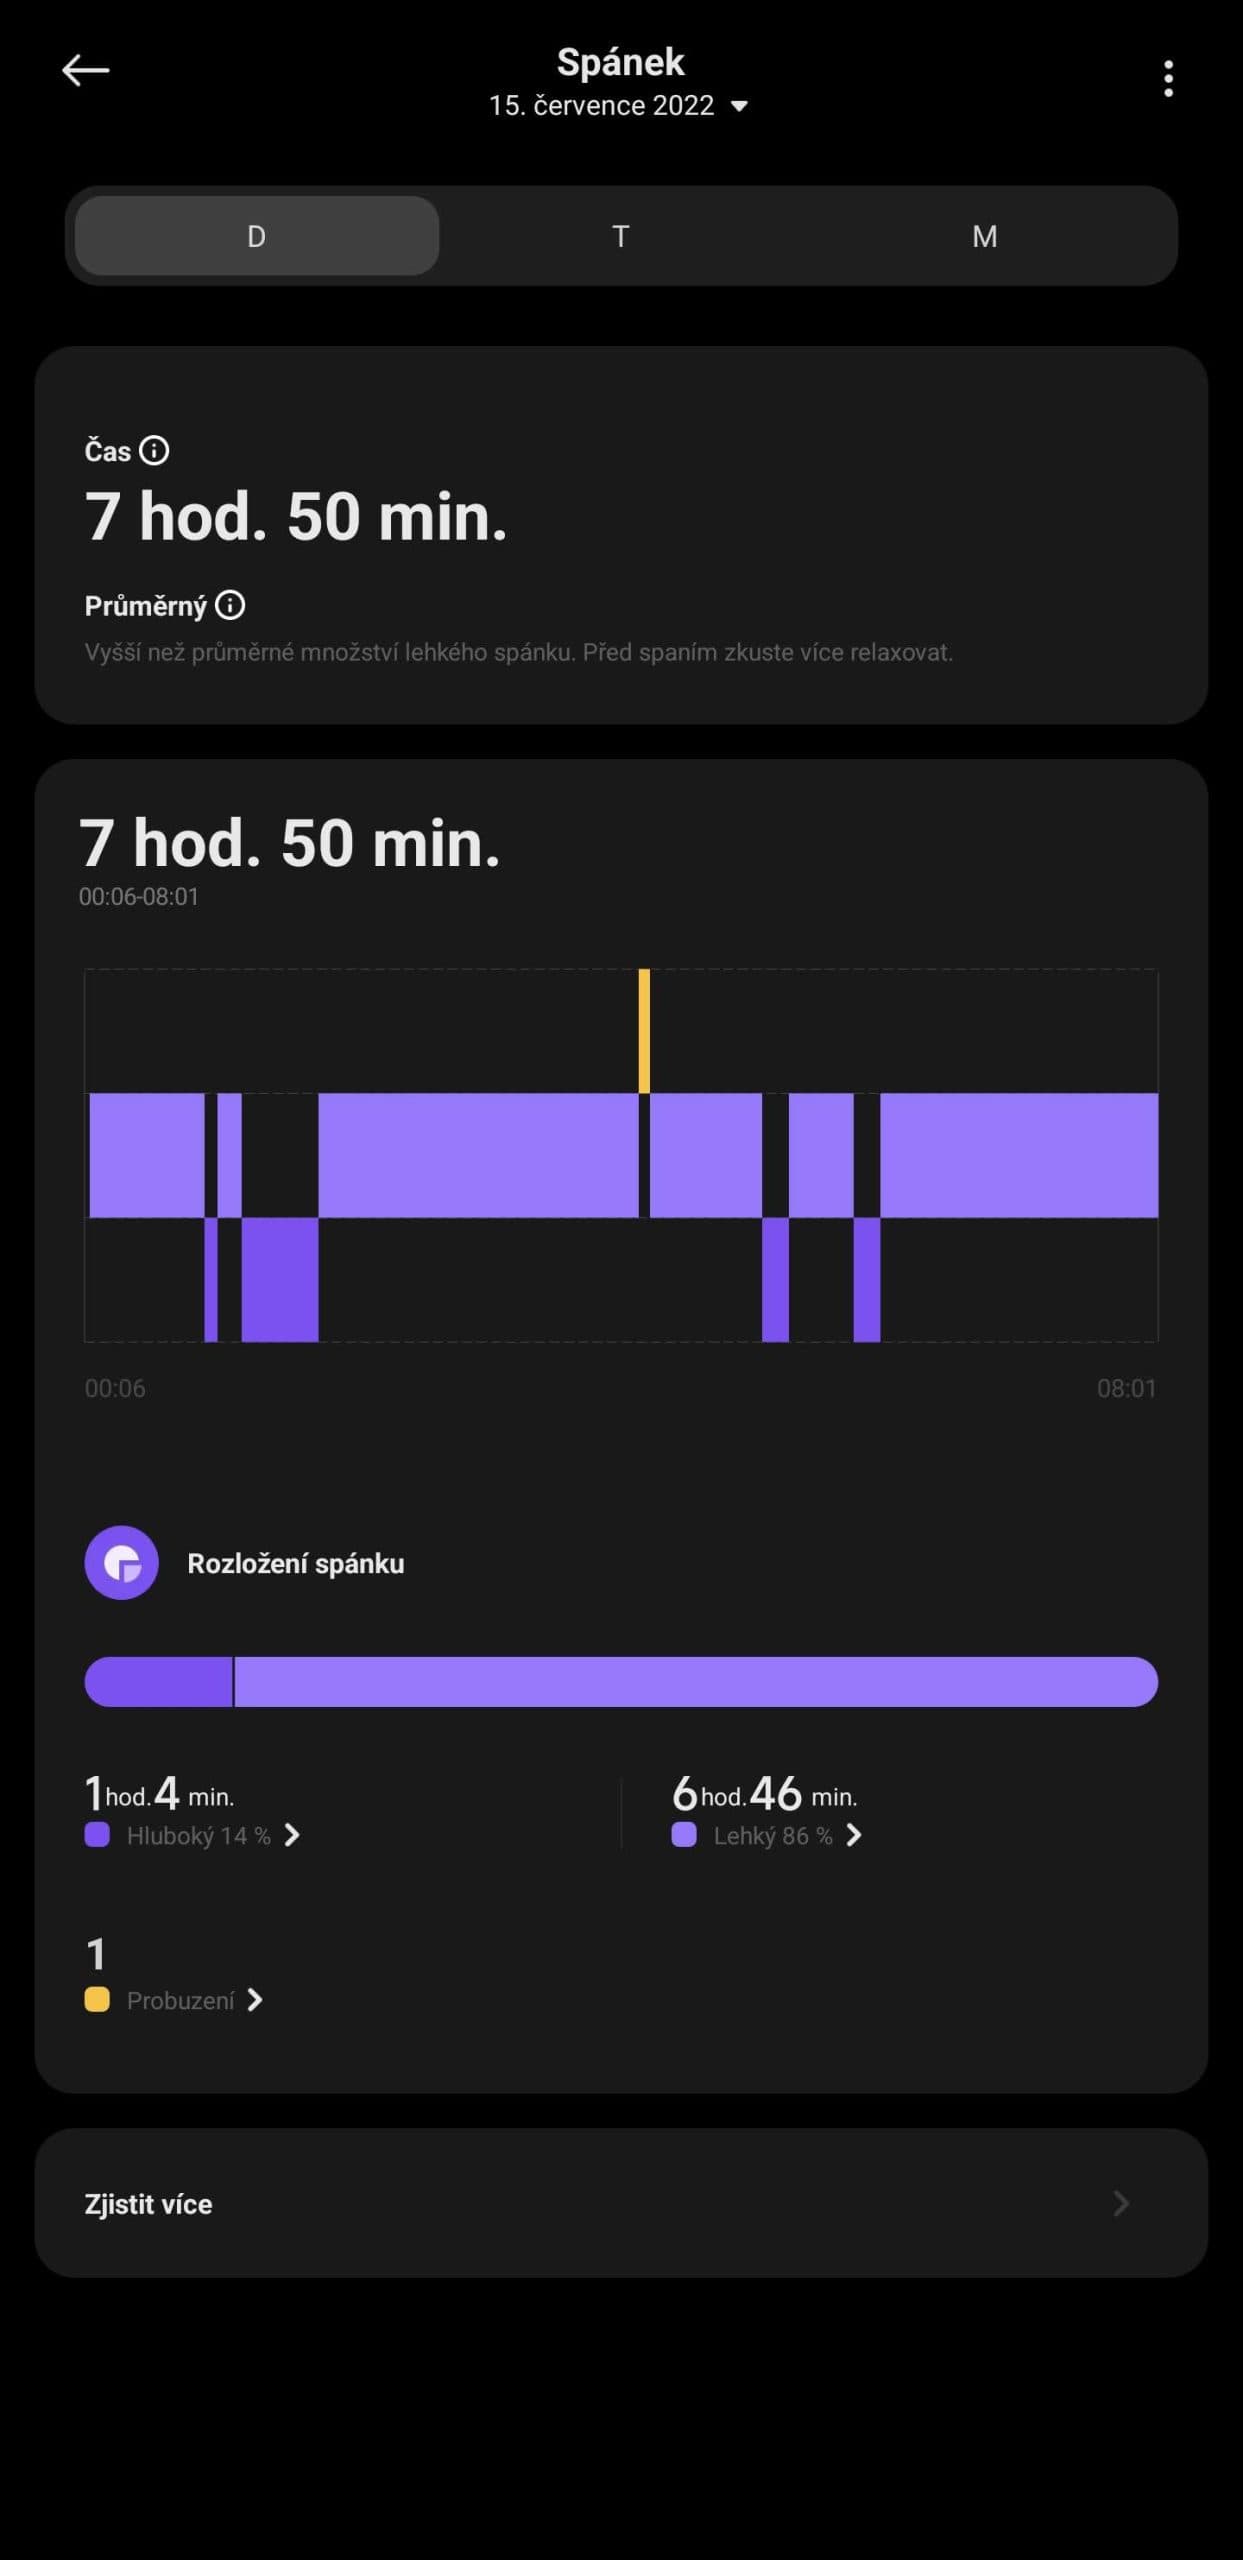Screen dimensions: 1243x2560
Task: Tap the info icon next to Čas
Action: [x=154, y=451]
